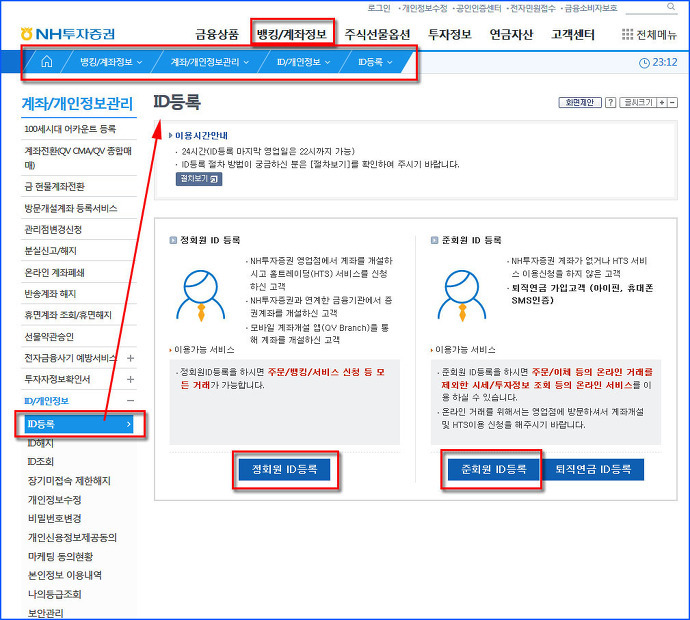
Task: Click the 전자민원접수 link
Action: pyautogui.click(x=532, y=8)
